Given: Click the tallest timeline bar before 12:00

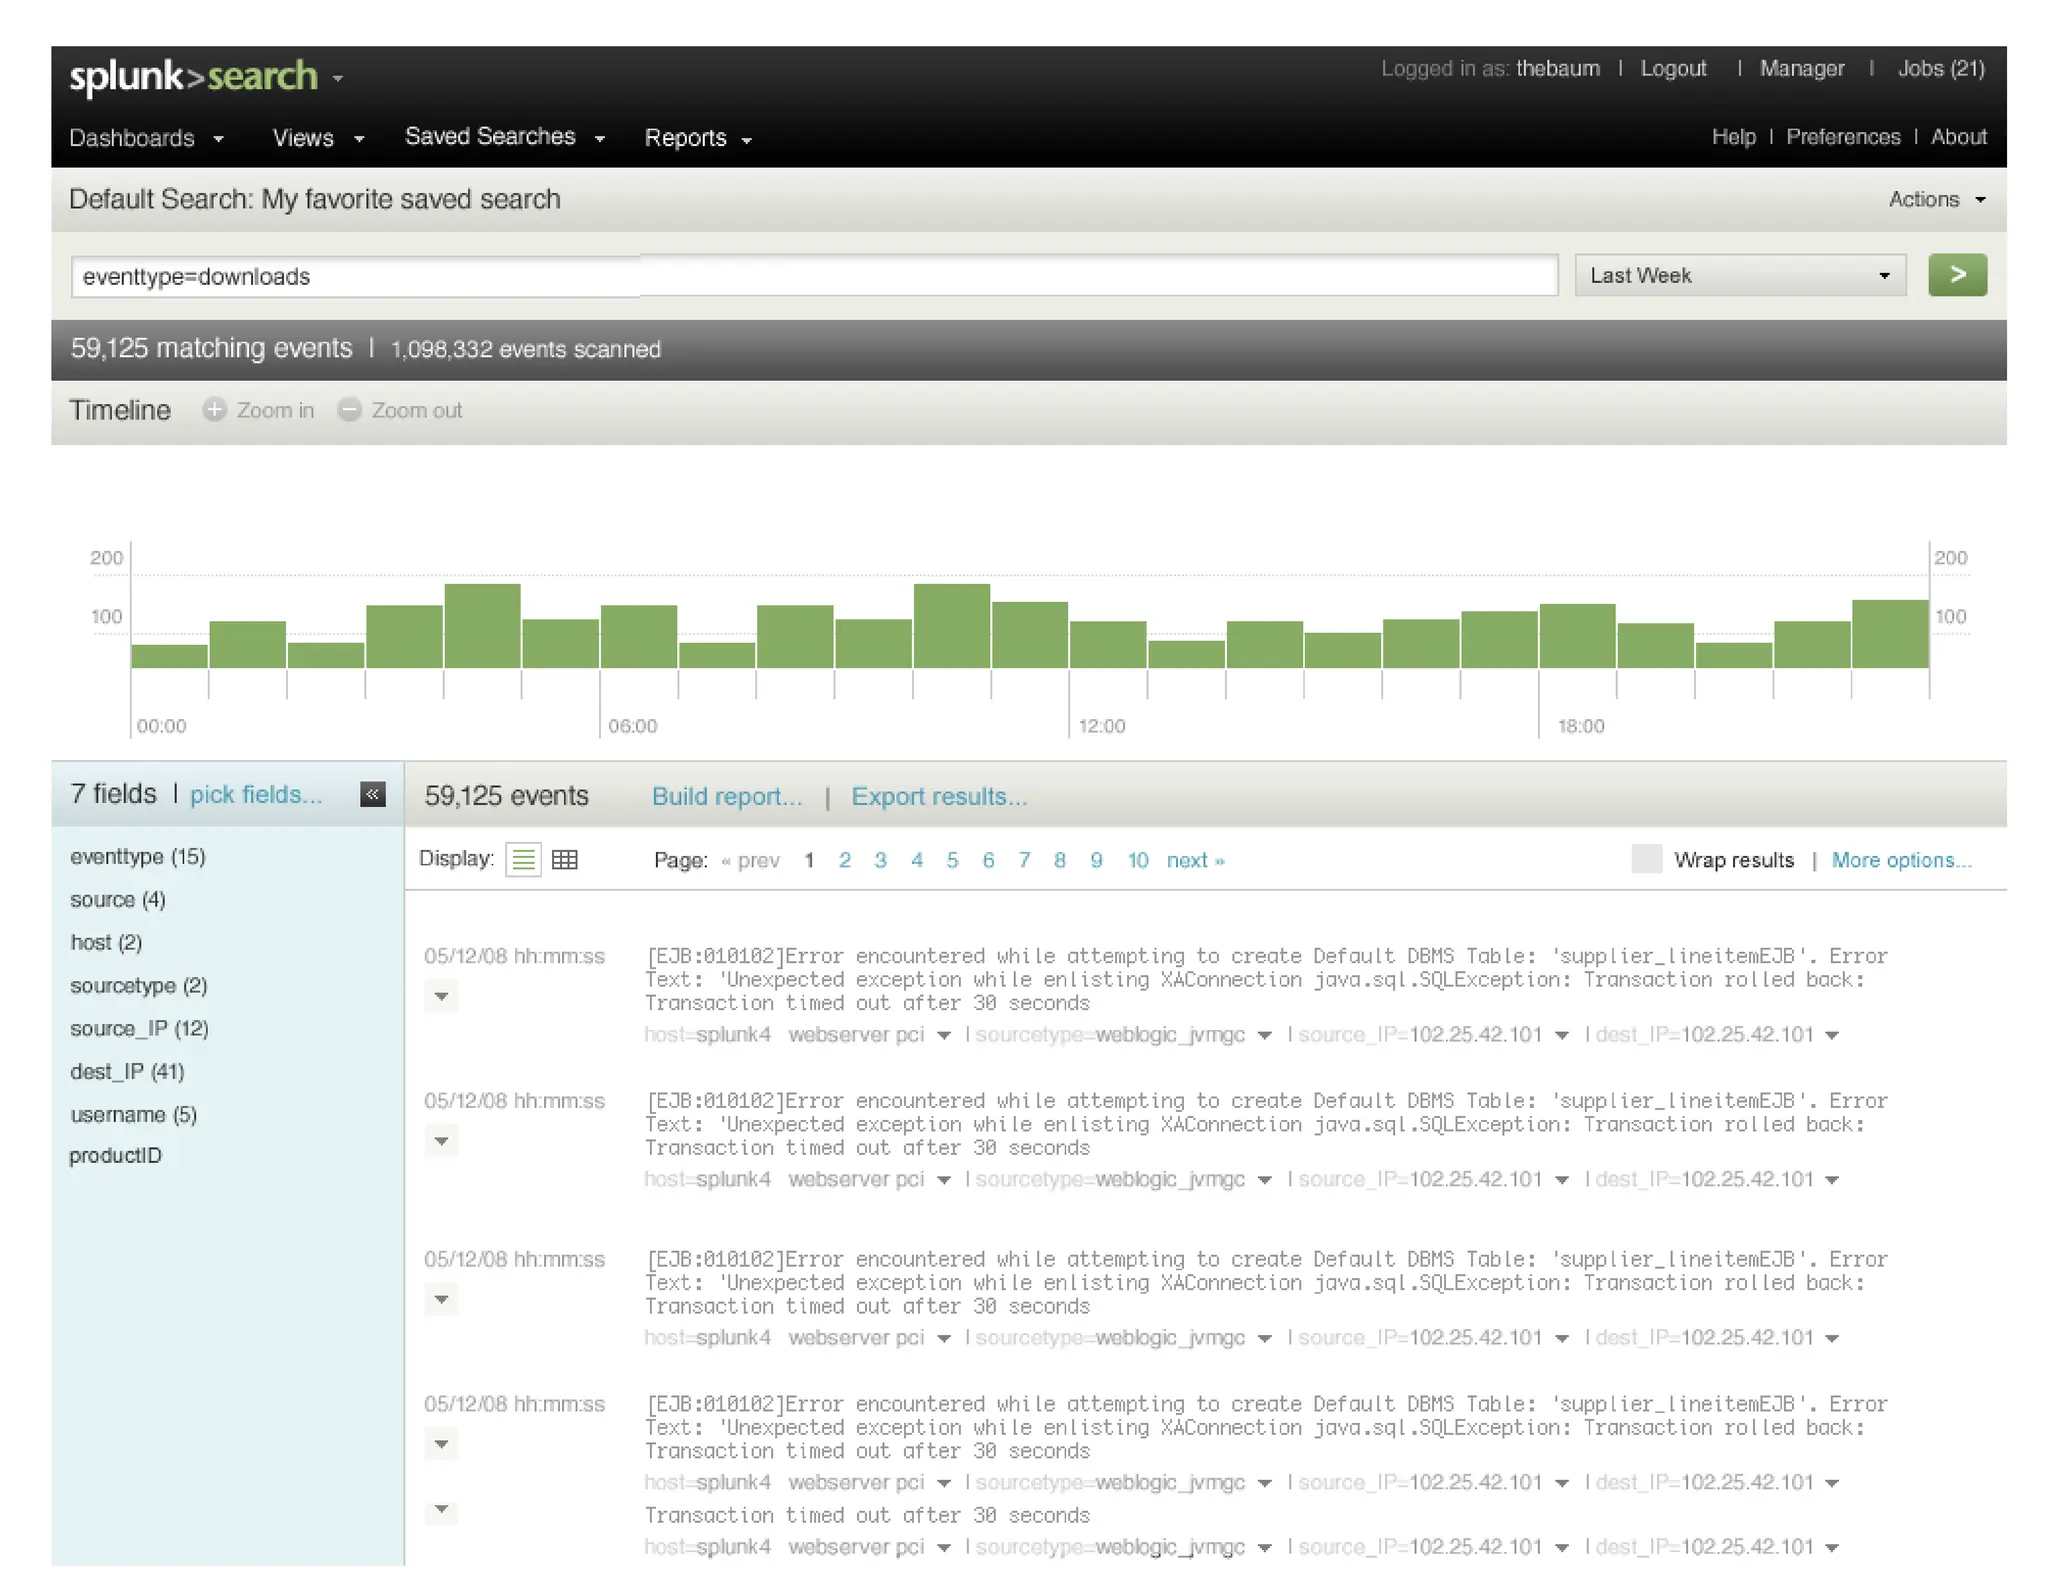Looking at the screenshot, I should pyautogui.click(x=951, y=626).
